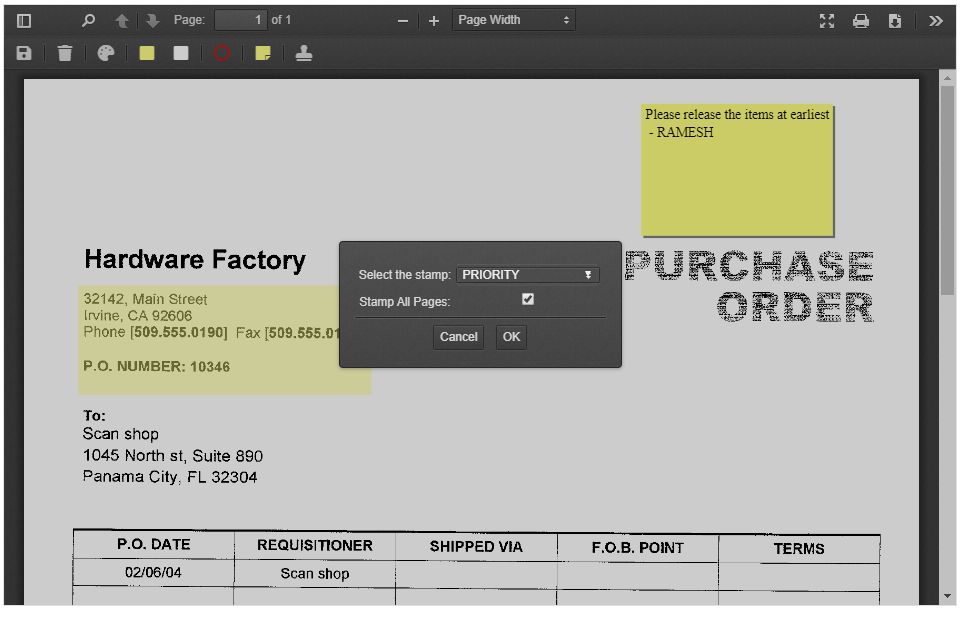Save the document annotations

pos(24,53)
